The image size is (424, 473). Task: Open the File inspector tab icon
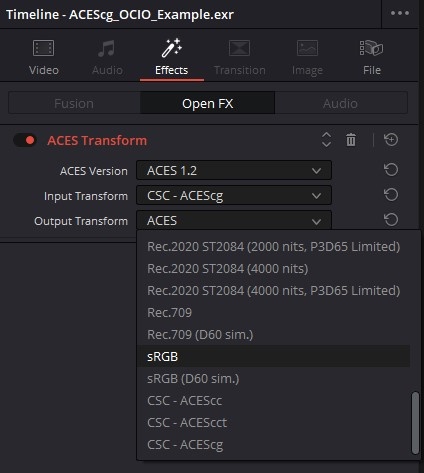point(371,48)
